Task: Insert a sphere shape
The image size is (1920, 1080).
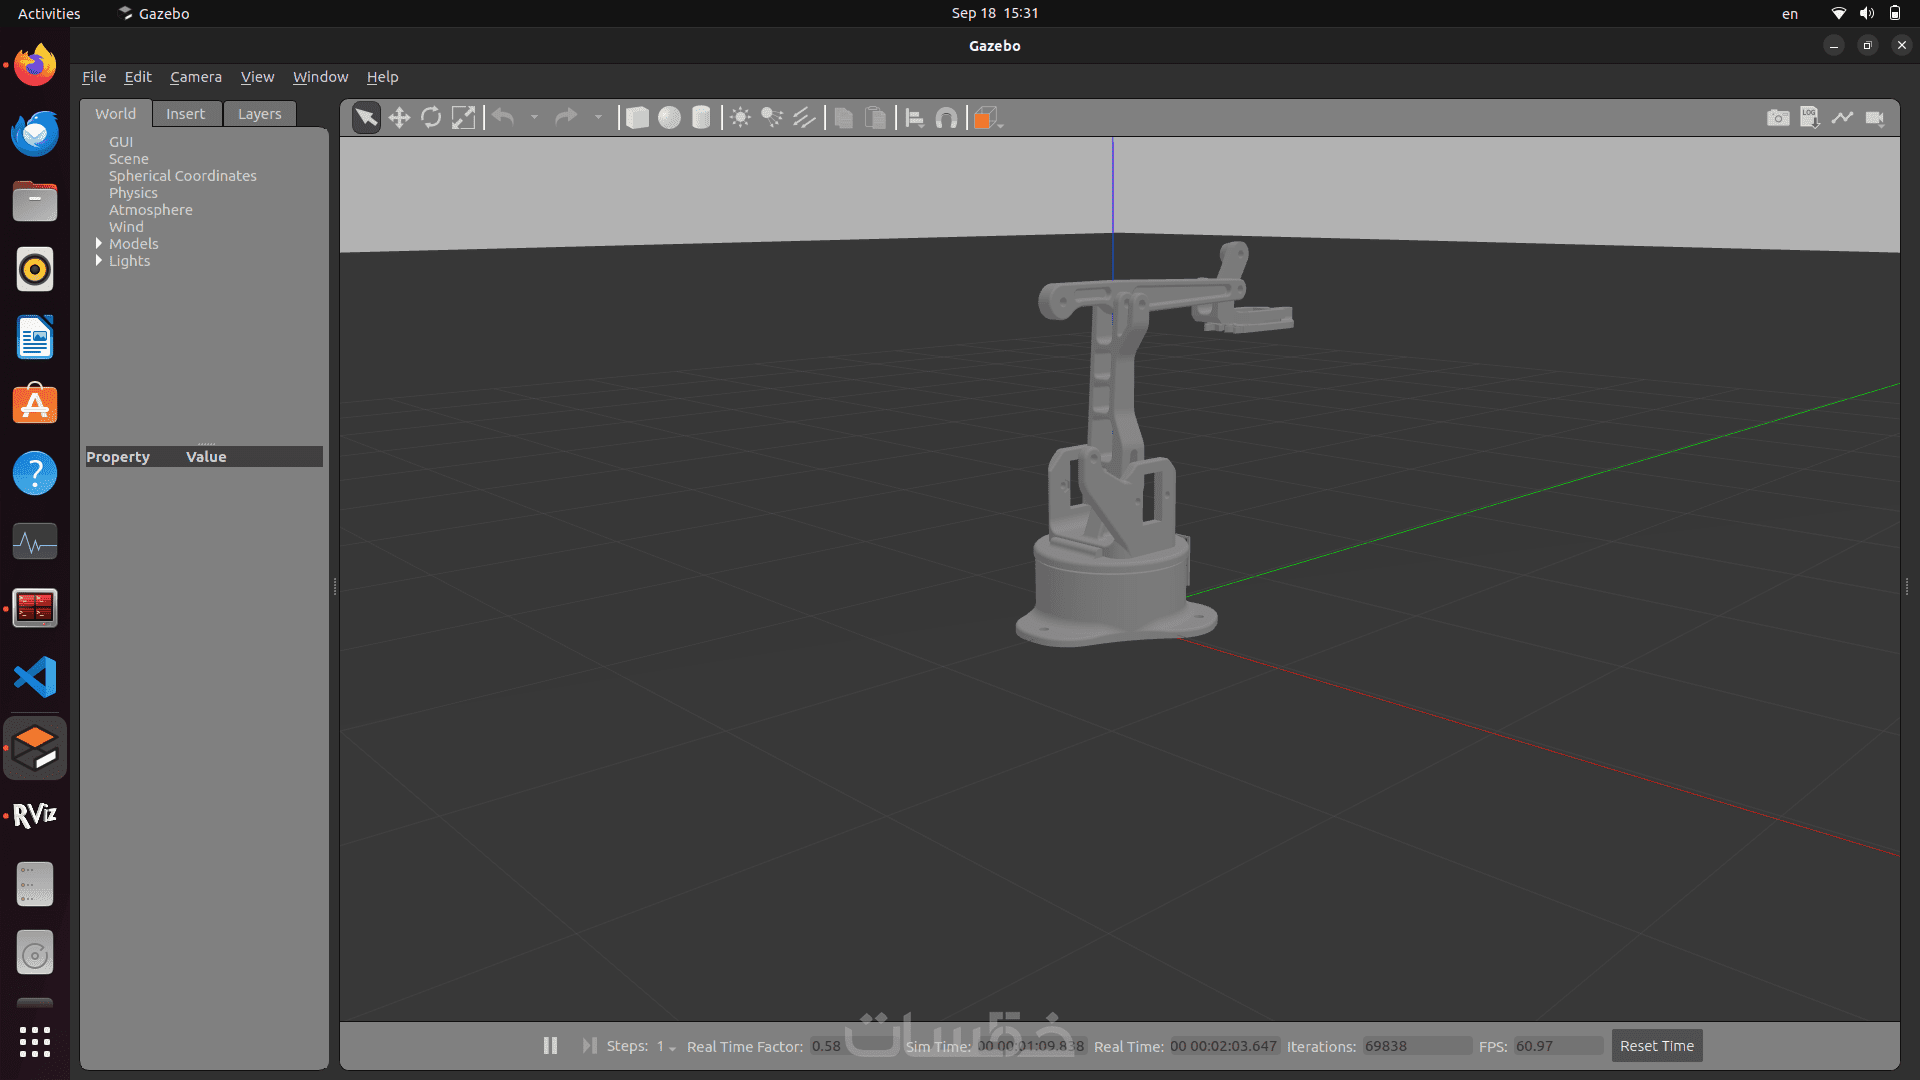Action: (669, 118)
